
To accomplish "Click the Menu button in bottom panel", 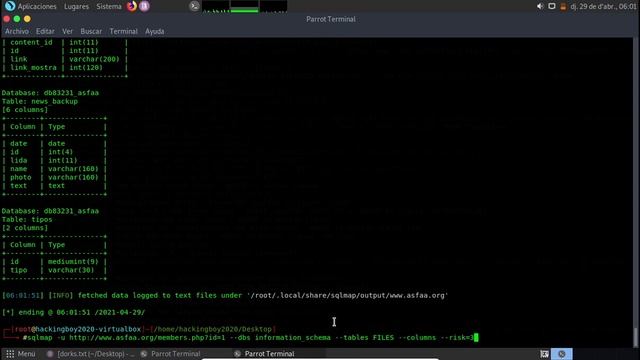I will [x=21, y=354].
